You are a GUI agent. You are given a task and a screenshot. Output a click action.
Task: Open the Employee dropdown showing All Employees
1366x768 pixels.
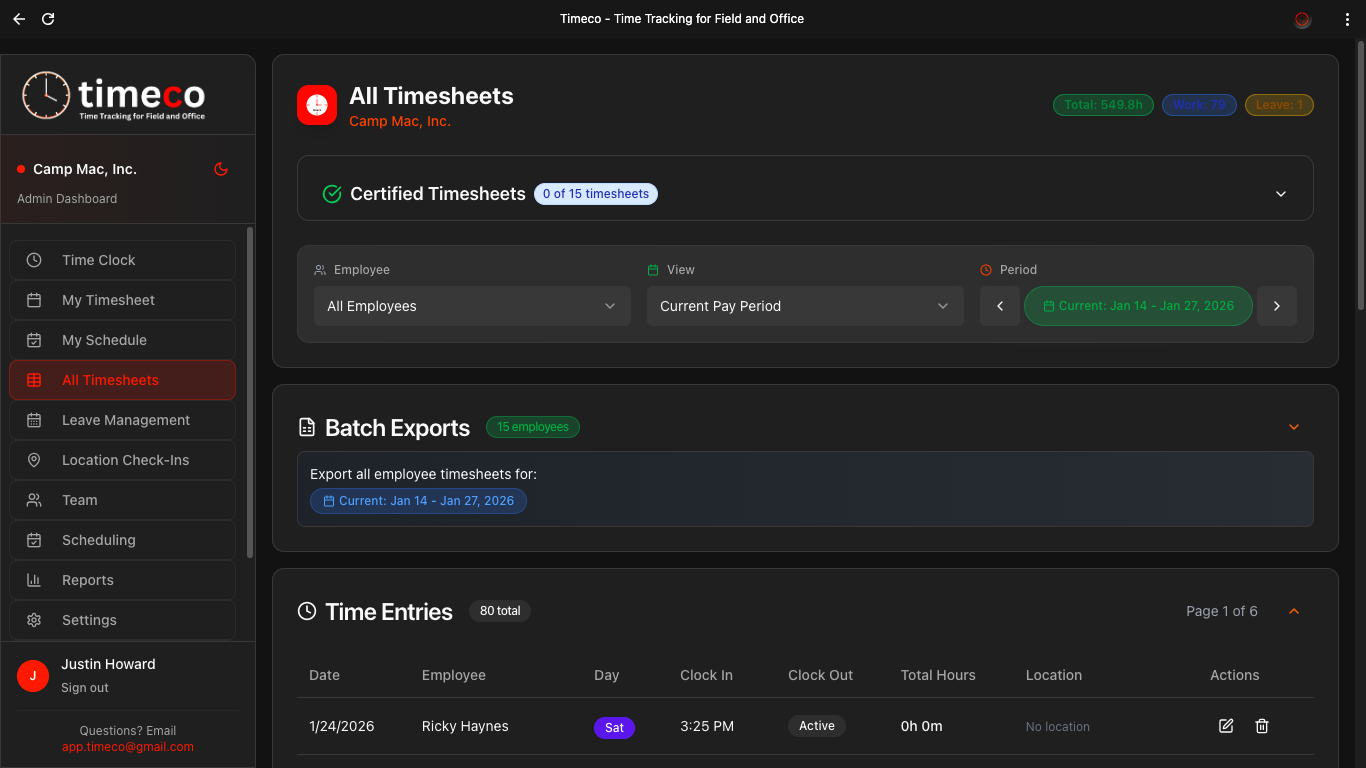click(x=471, y=306)
